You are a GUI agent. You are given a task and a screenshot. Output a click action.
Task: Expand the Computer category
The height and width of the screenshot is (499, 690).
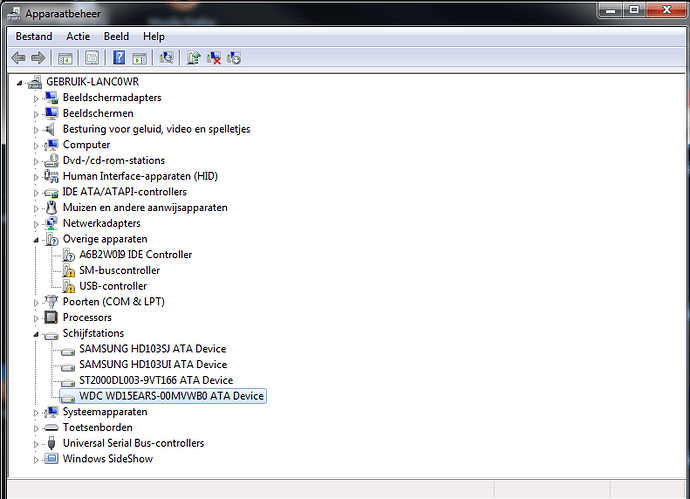pyautogui.click(x=36, y=146)
